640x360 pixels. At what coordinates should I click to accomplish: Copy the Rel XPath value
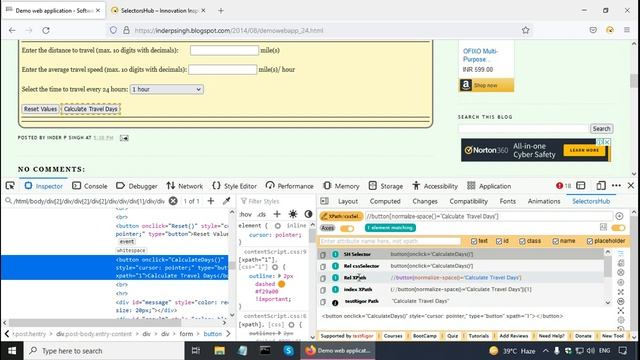[323, 278]
